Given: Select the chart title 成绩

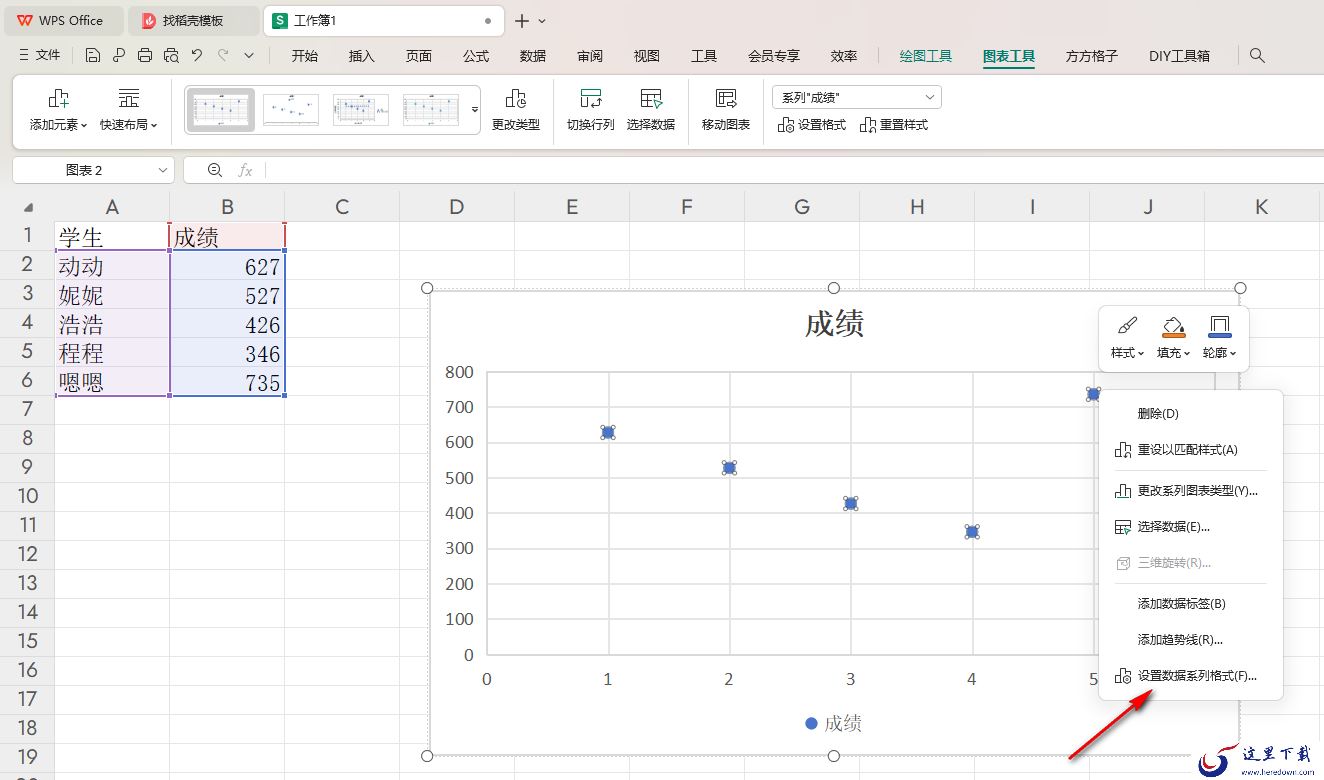Looking at the screenshot, I should 834,324.
